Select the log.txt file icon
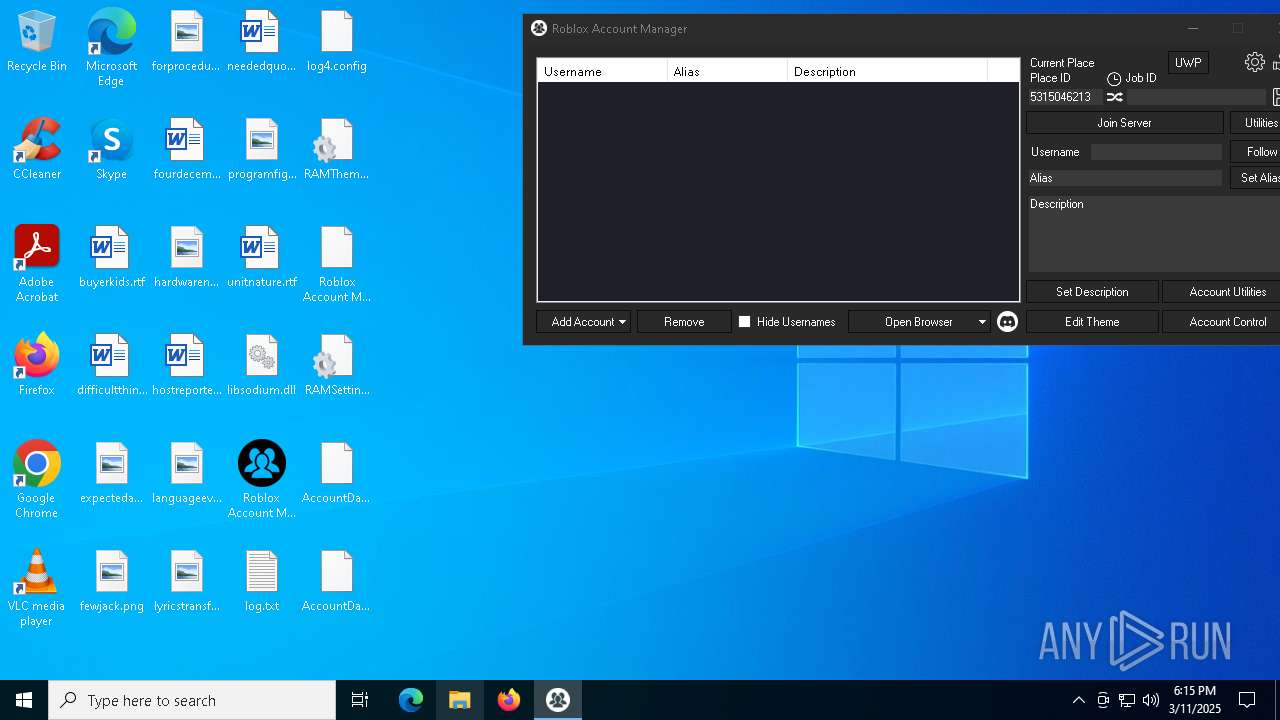 point(262,582)
